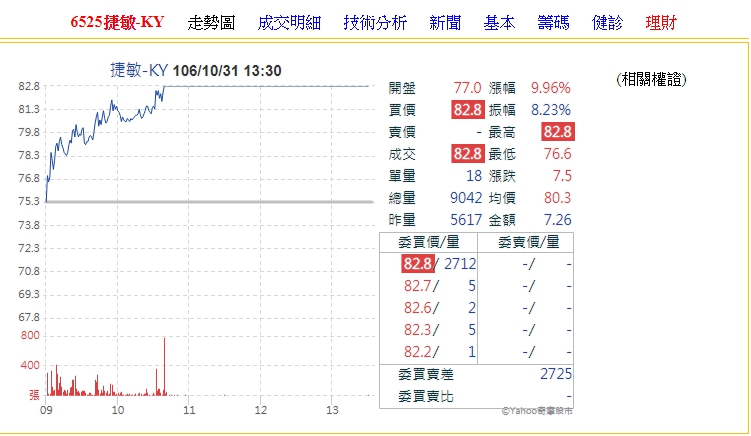Click the 金額 value 7.26

(558, 220)
